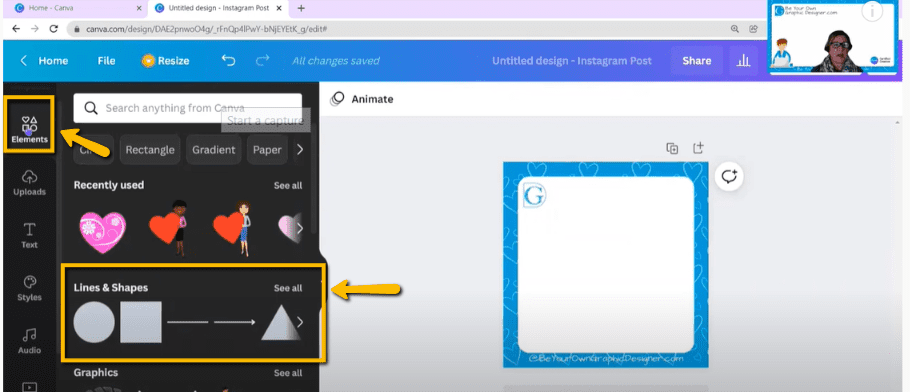The width and height of the screenshot is (910, 392).
Task: Insert the gray circle shape
Action: point(94,322)
